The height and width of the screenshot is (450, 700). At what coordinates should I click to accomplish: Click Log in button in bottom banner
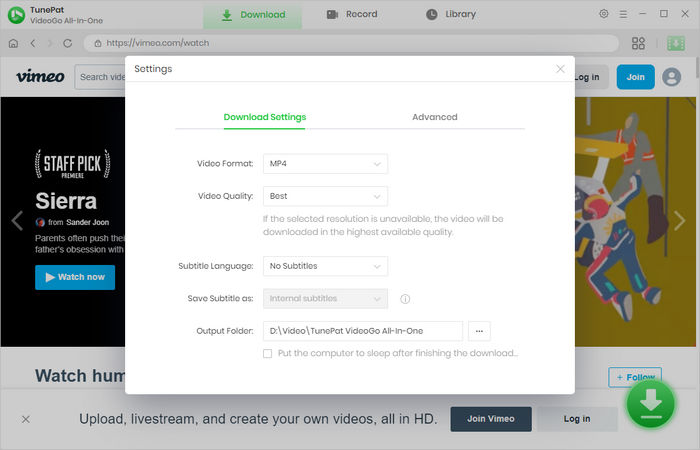pos(577,419)
